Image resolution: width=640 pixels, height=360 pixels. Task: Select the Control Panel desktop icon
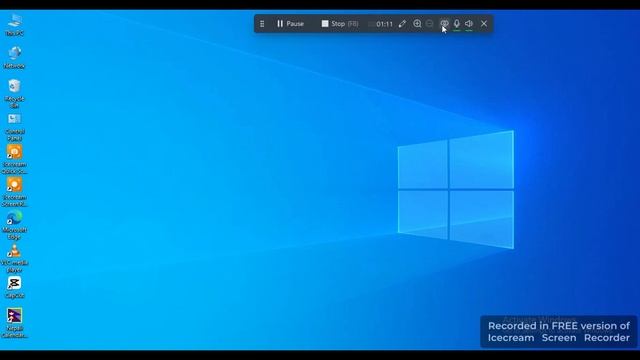(15, 127)
